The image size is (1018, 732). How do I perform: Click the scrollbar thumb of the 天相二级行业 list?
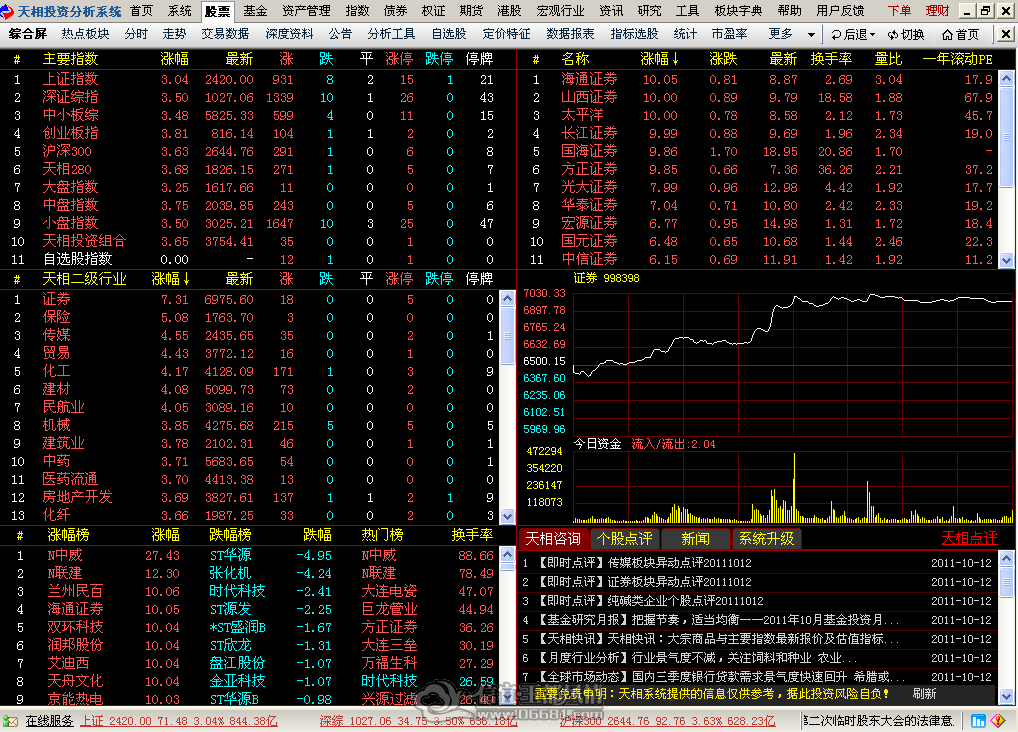tap(508, 336)
